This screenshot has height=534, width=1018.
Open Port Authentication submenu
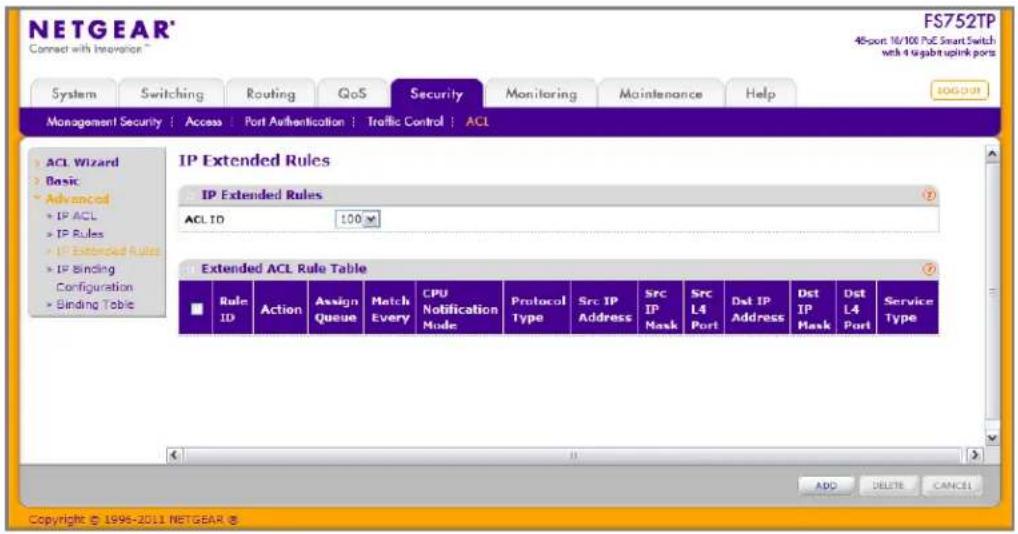click(294, 121)
